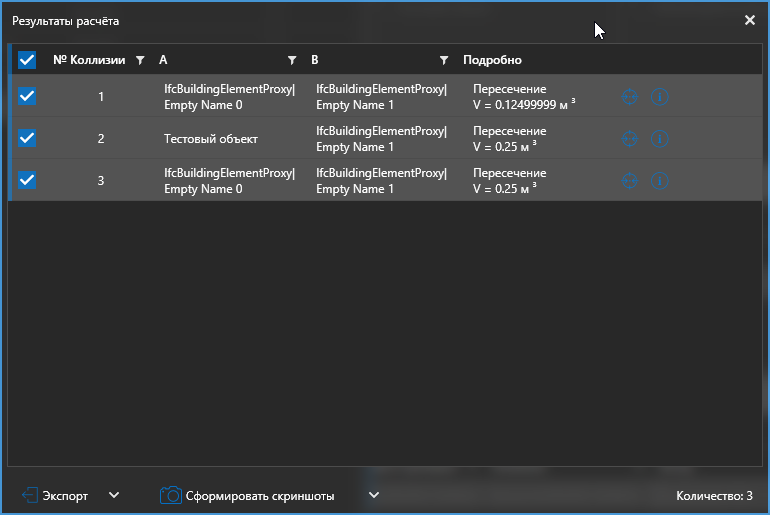Show info for collision 2
The height and width of the screenshot is (515, 770).
pyautogui.click(x=660, y=139)
